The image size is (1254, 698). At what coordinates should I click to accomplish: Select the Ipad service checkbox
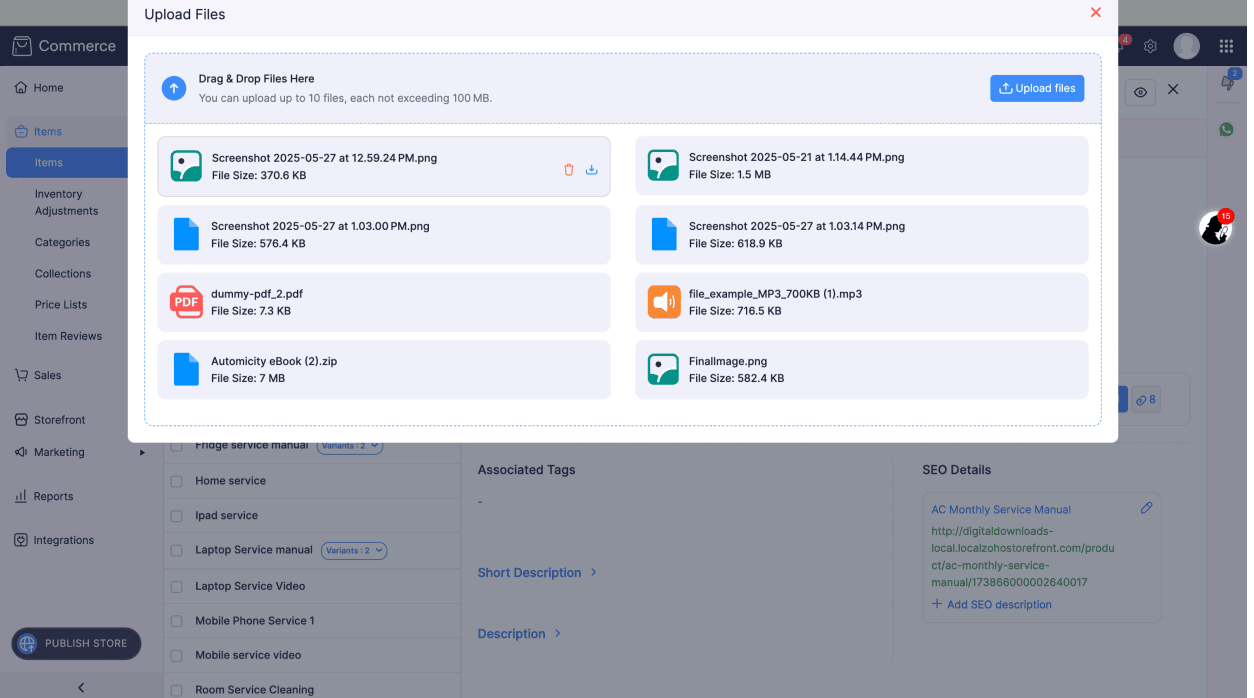(x=176, y=516)
